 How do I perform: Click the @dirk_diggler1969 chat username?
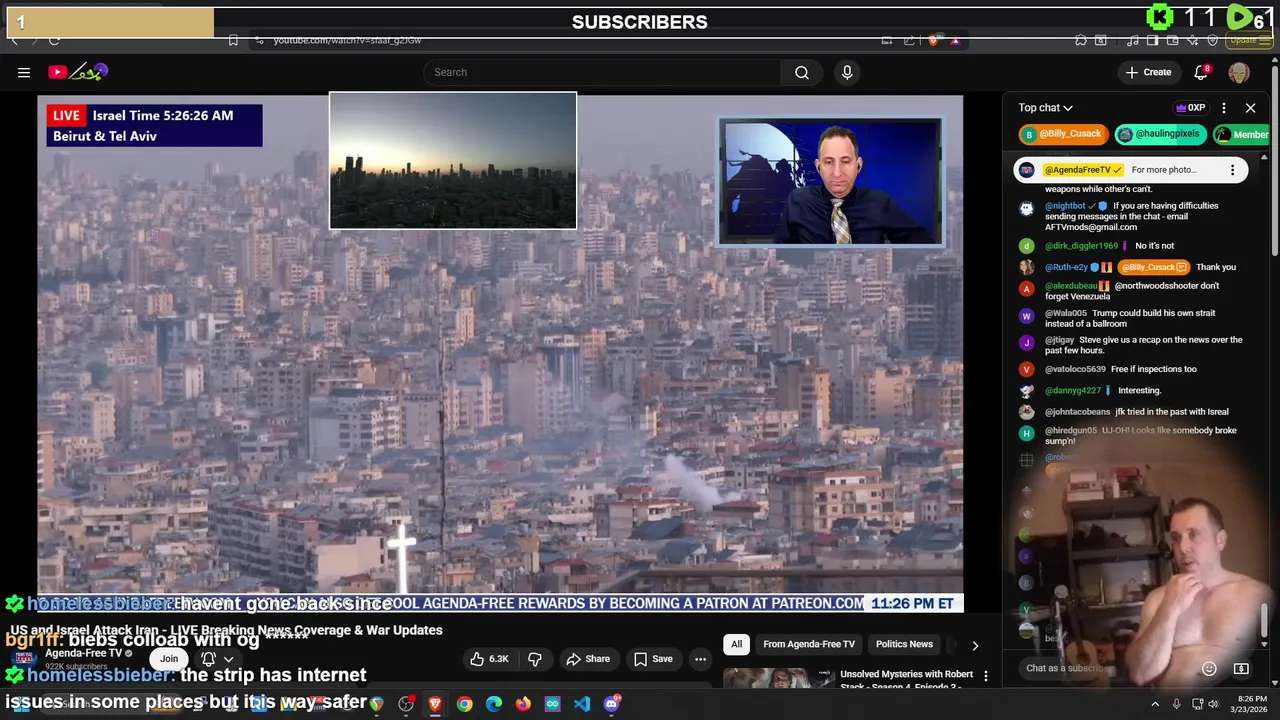(x=1081, y=246)
